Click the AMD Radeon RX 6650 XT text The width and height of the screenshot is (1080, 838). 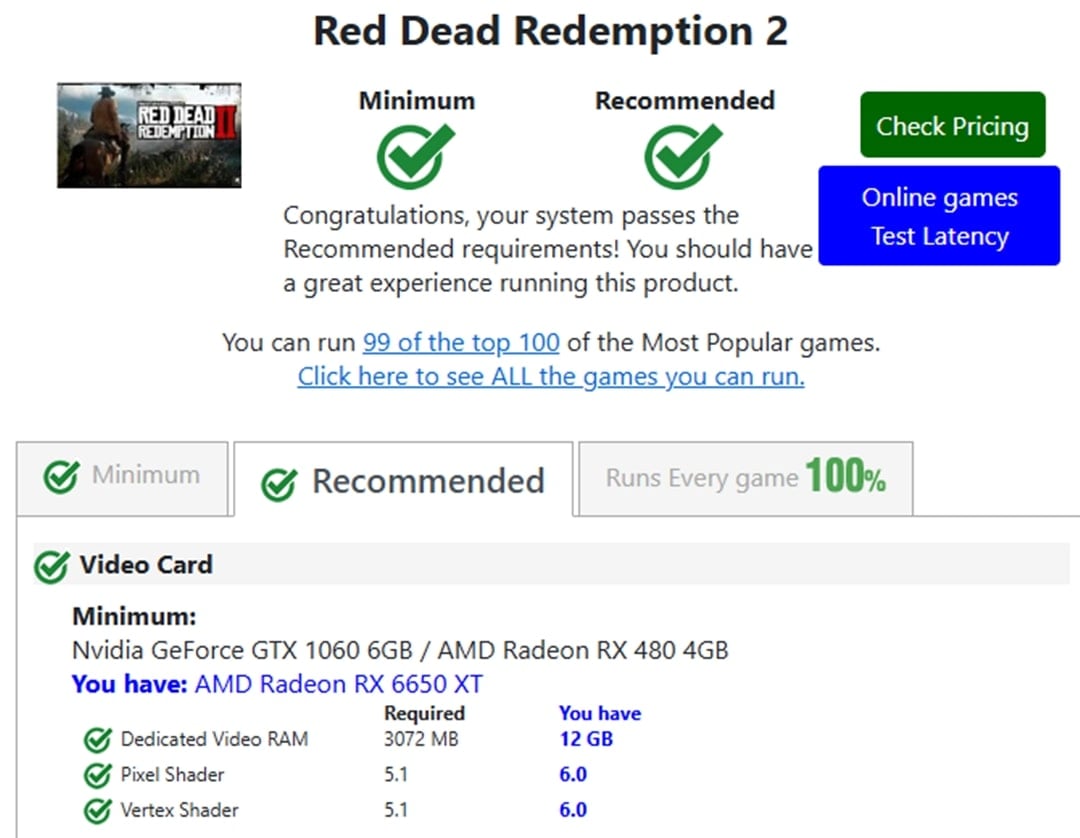point(339,684)
